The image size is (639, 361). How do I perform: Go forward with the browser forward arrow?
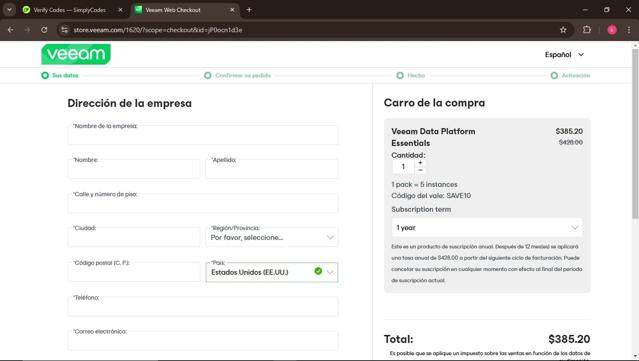27,30
